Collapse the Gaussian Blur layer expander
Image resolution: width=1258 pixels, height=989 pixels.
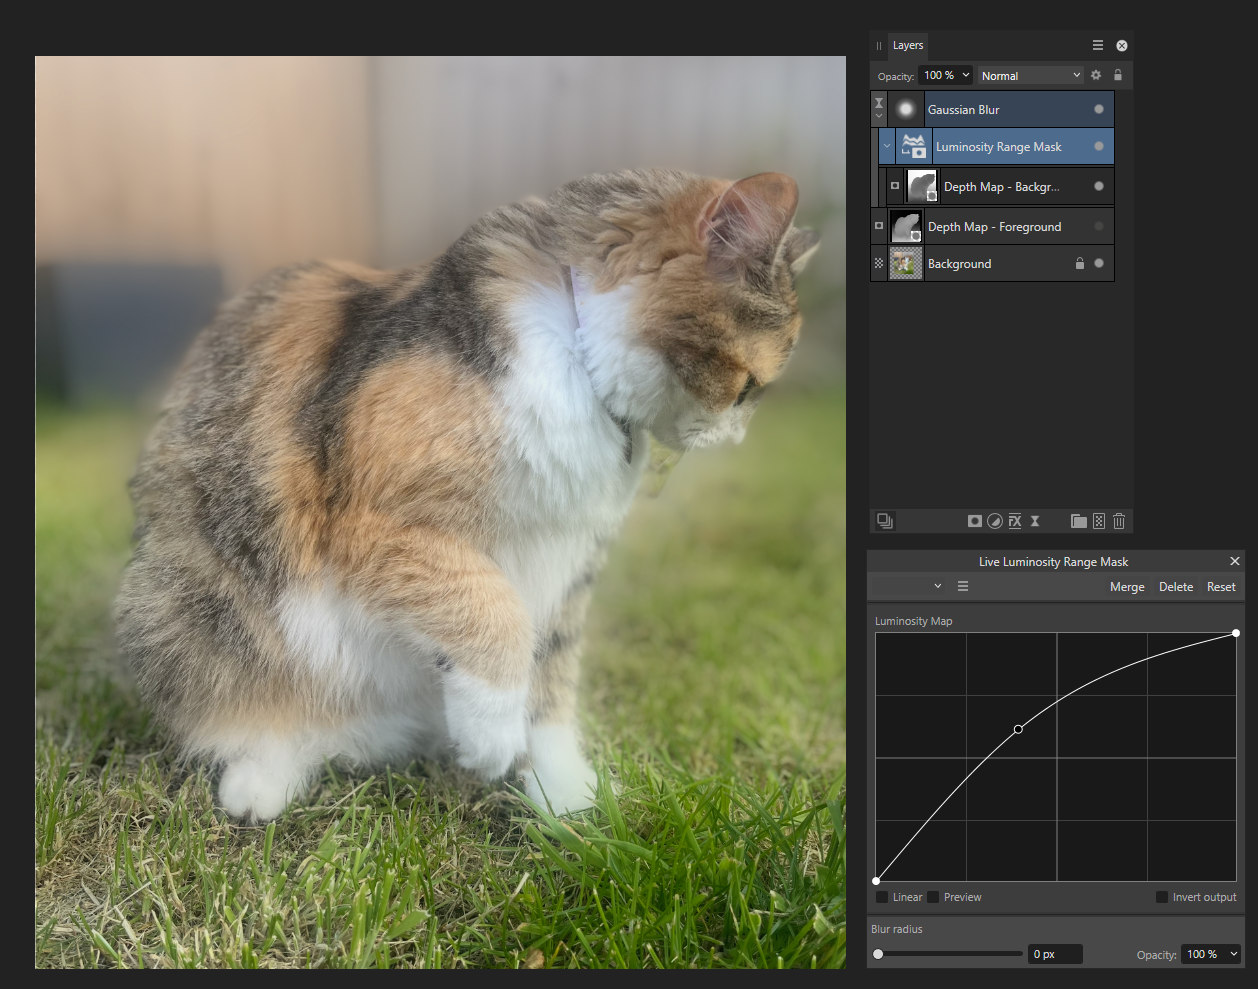(879, 117)
